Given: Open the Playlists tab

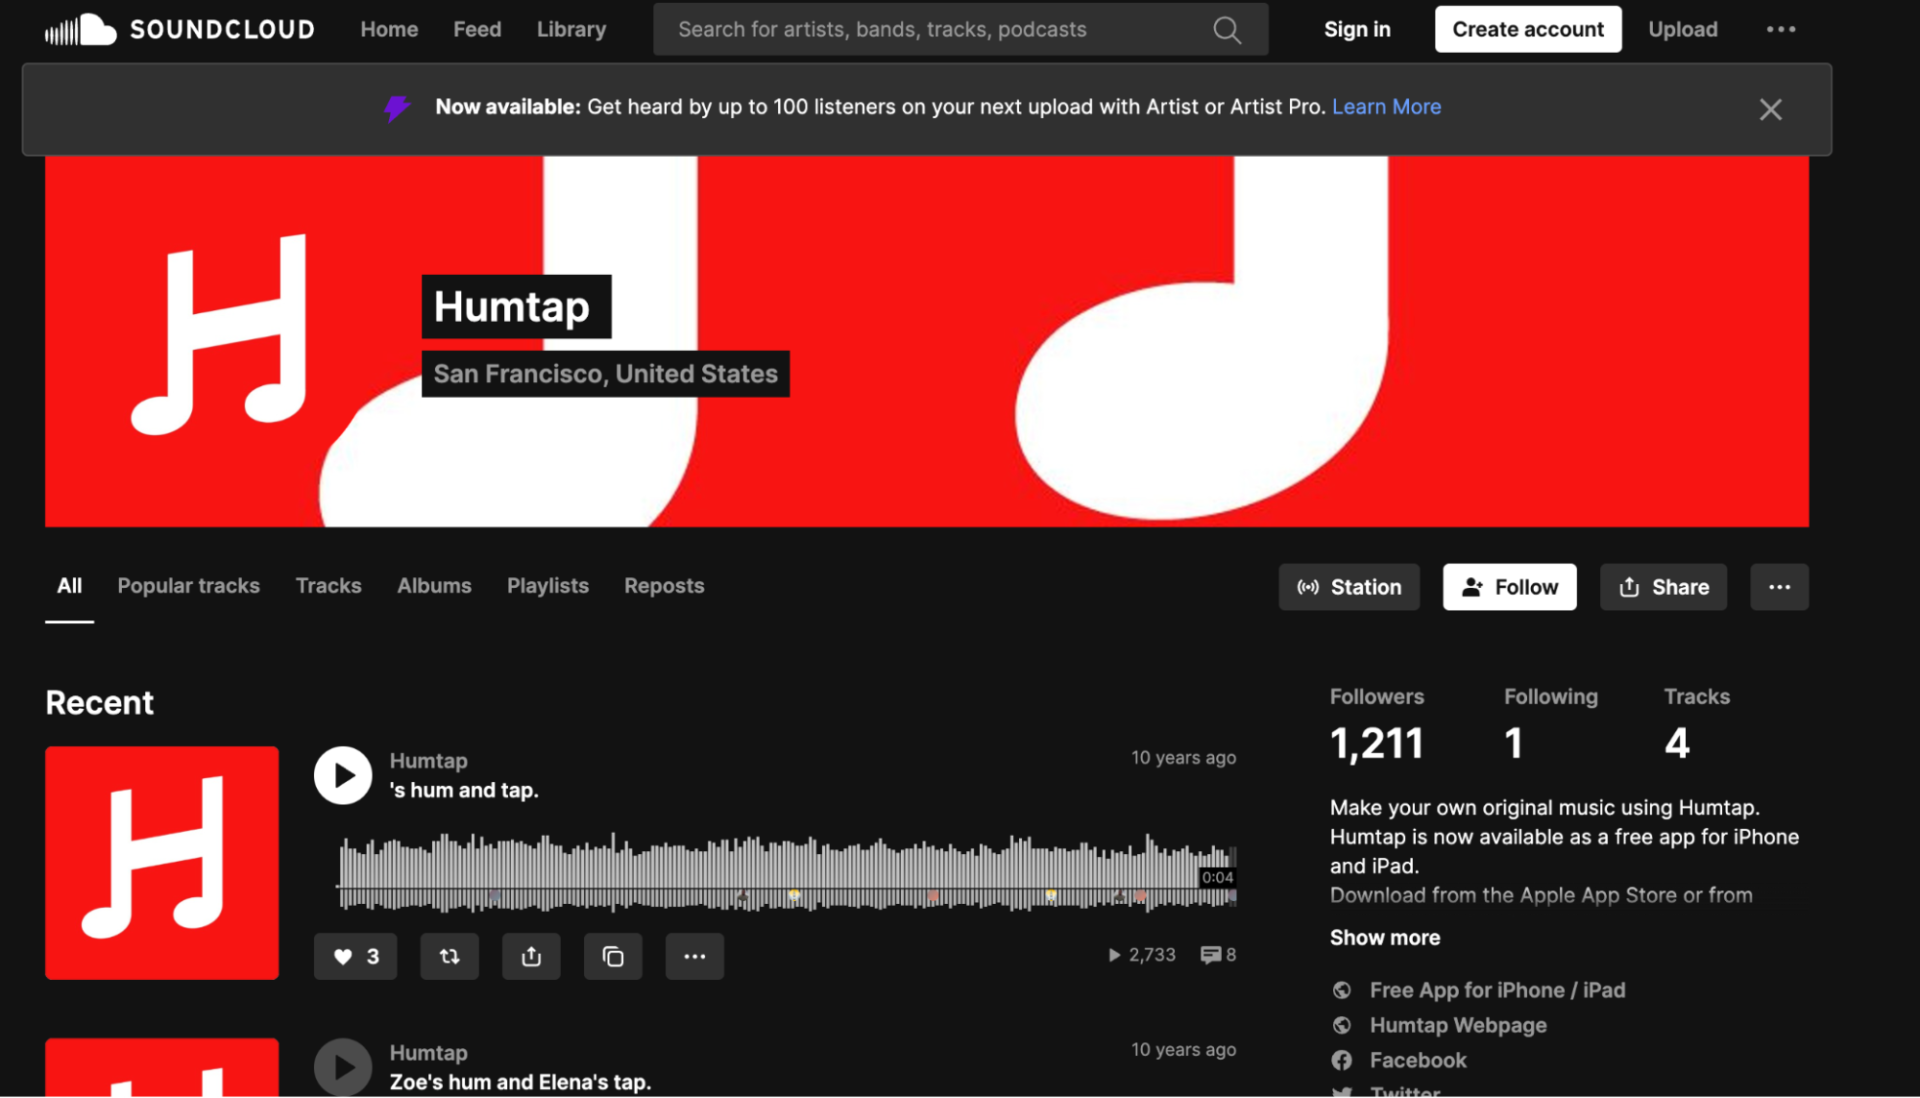Looking at the screenshot, I should point(547,586).
